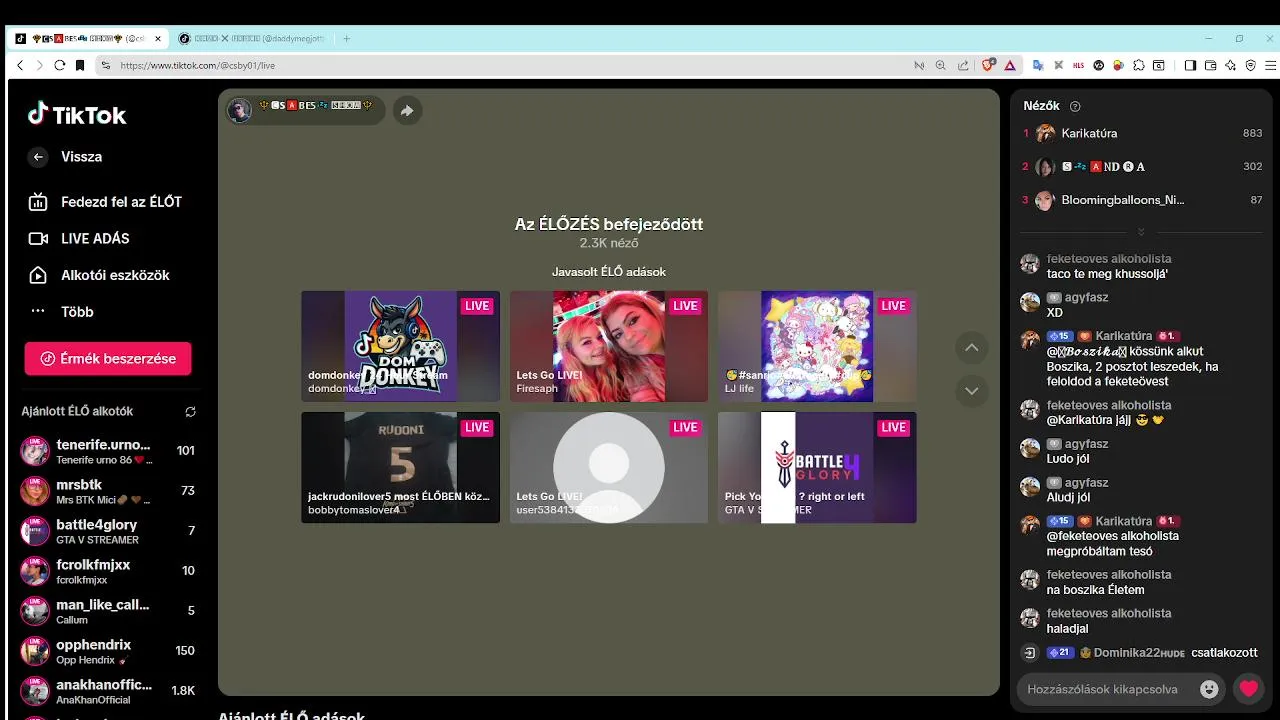Open anakhanofficial live creator
Screen dimensions: 1280x720
[x=108, y=691]
